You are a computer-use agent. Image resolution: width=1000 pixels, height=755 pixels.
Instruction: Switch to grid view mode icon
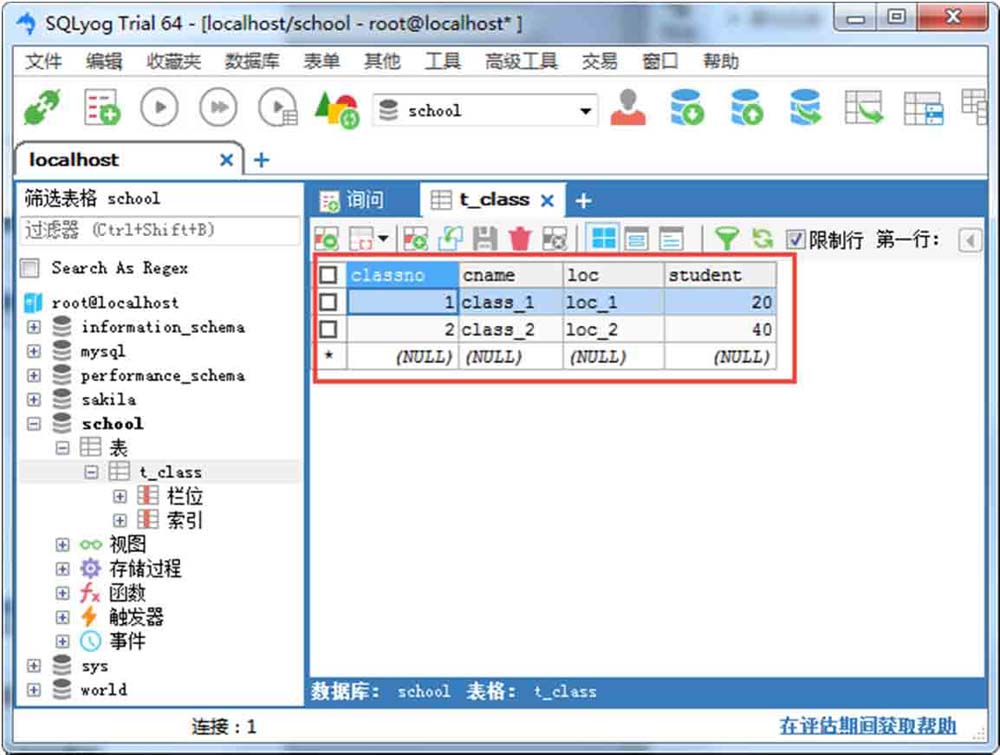click(603, 238)
